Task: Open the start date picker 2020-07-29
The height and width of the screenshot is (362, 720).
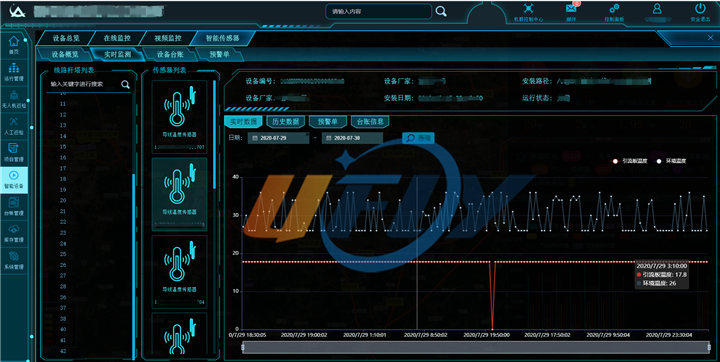Action: tap(278, 138)
